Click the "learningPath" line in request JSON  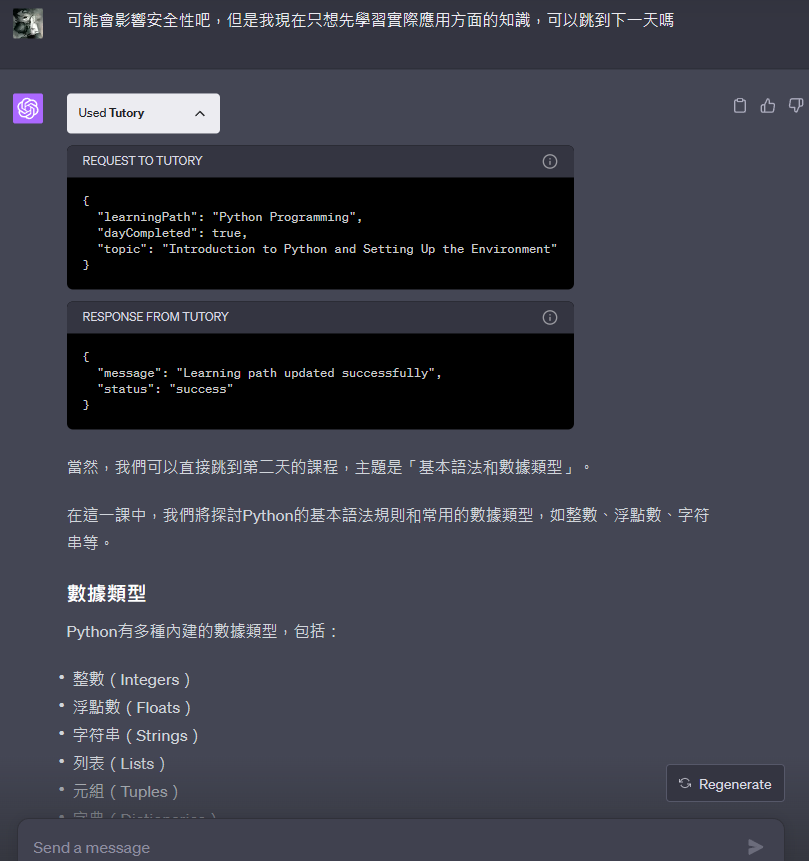pyautogui.click(x=230, y=217)
